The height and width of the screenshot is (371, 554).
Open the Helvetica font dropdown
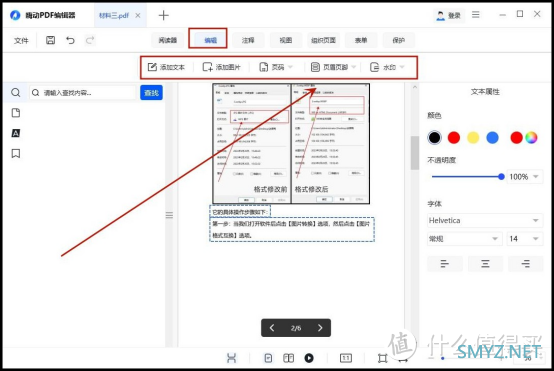pos(485,220)
